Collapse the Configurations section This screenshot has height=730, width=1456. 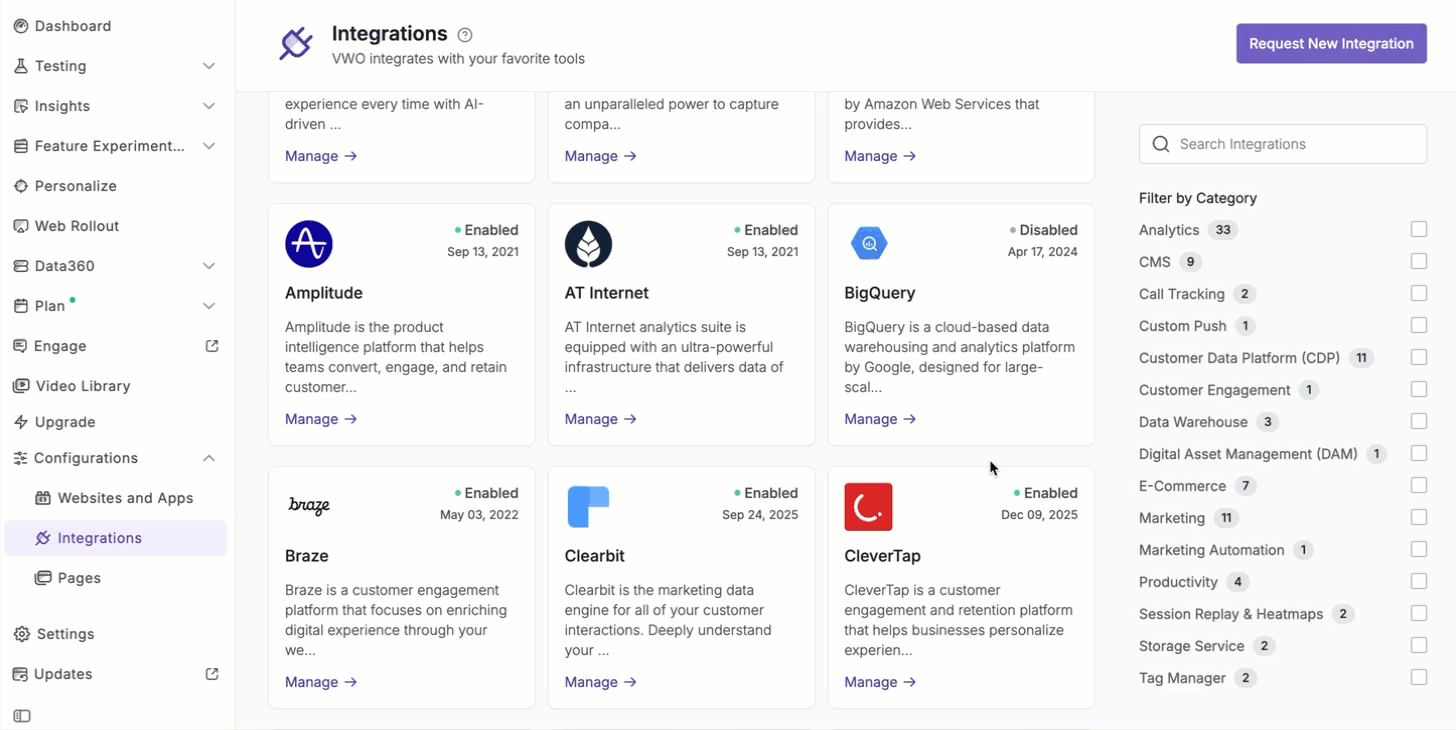tap(208, 457)
